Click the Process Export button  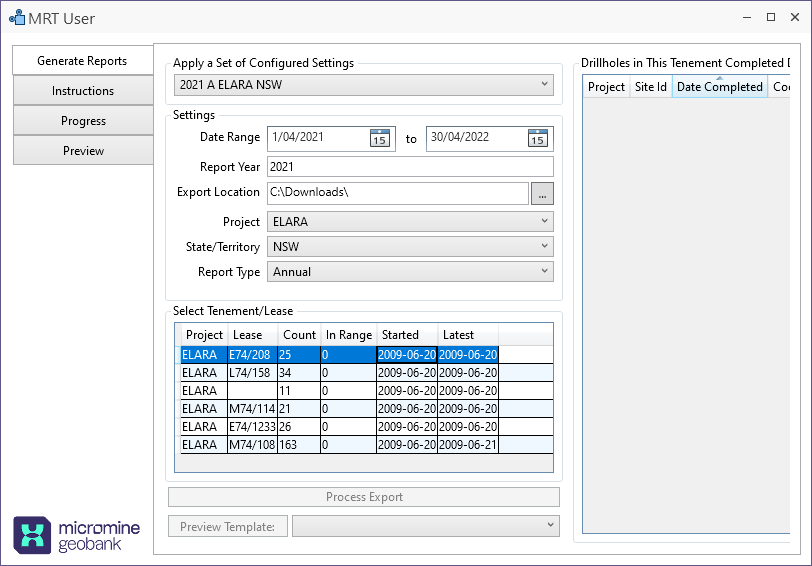pyautogui.click(x=364, y=497)
